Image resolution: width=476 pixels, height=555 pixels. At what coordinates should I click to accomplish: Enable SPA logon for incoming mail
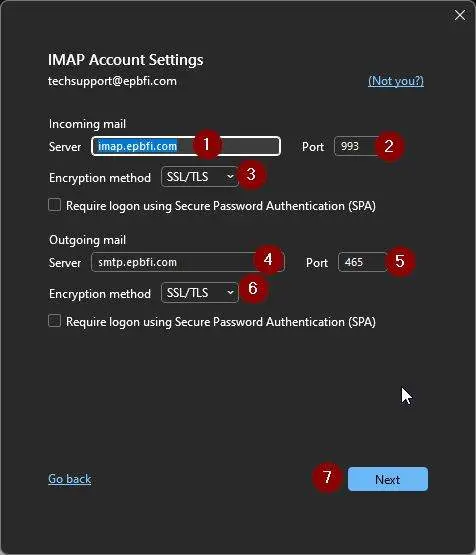55,205
